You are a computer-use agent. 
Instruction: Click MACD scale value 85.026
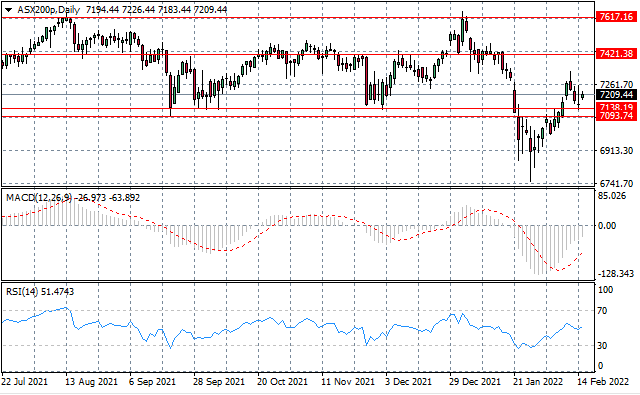(x=612, y=196)
